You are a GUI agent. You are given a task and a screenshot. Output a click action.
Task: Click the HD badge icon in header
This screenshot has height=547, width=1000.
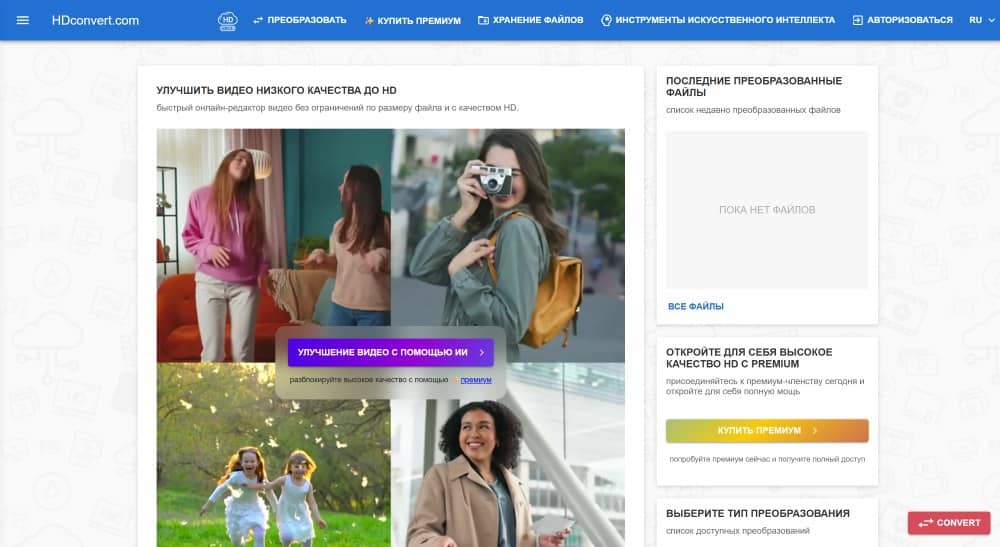[x=228, y=20]
